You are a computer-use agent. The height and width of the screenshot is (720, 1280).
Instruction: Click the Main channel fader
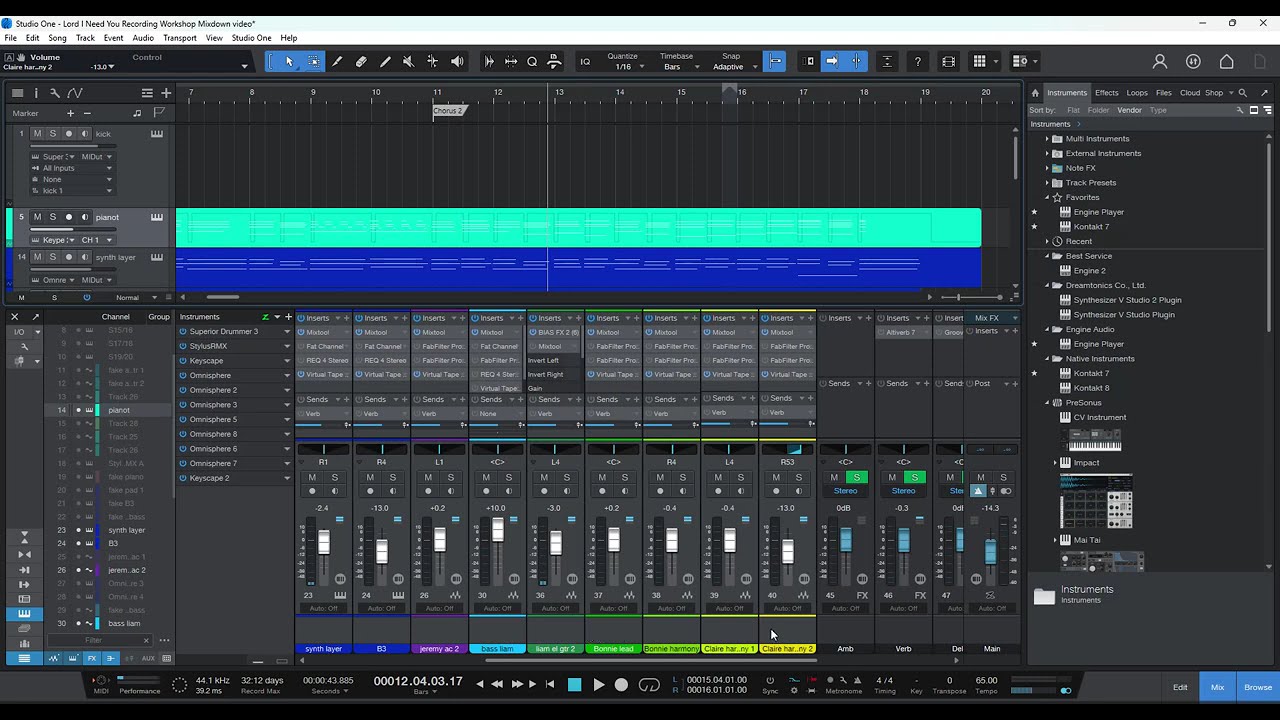click(x=990, y=552)
